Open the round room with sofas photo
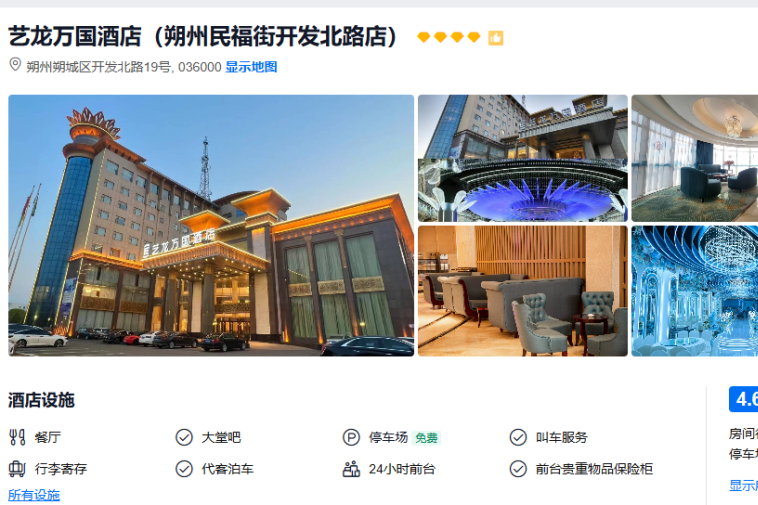The image size is (758, 505). click(x=695, y=159)
